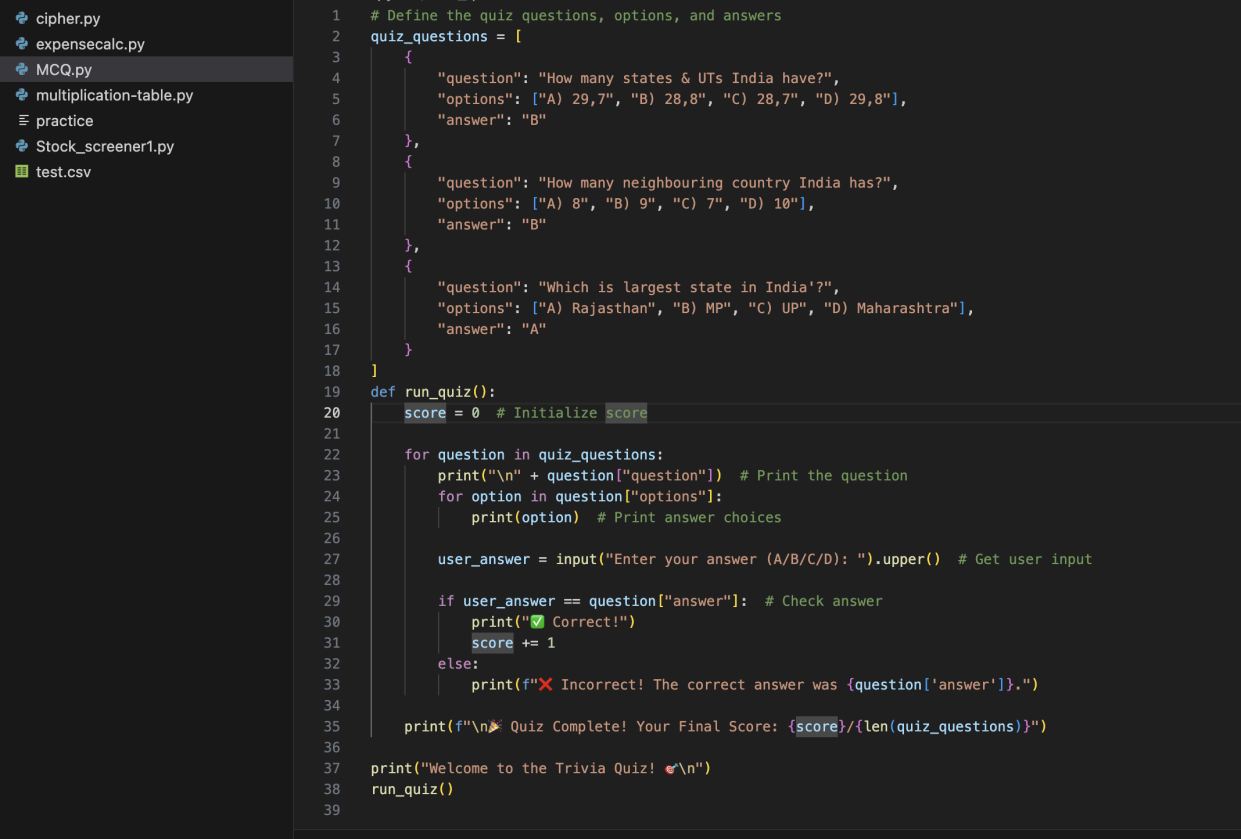This screenshot has height=839, width=1241.
Task: Select line number 1 in the gutter
Action: tap(336, 15)
